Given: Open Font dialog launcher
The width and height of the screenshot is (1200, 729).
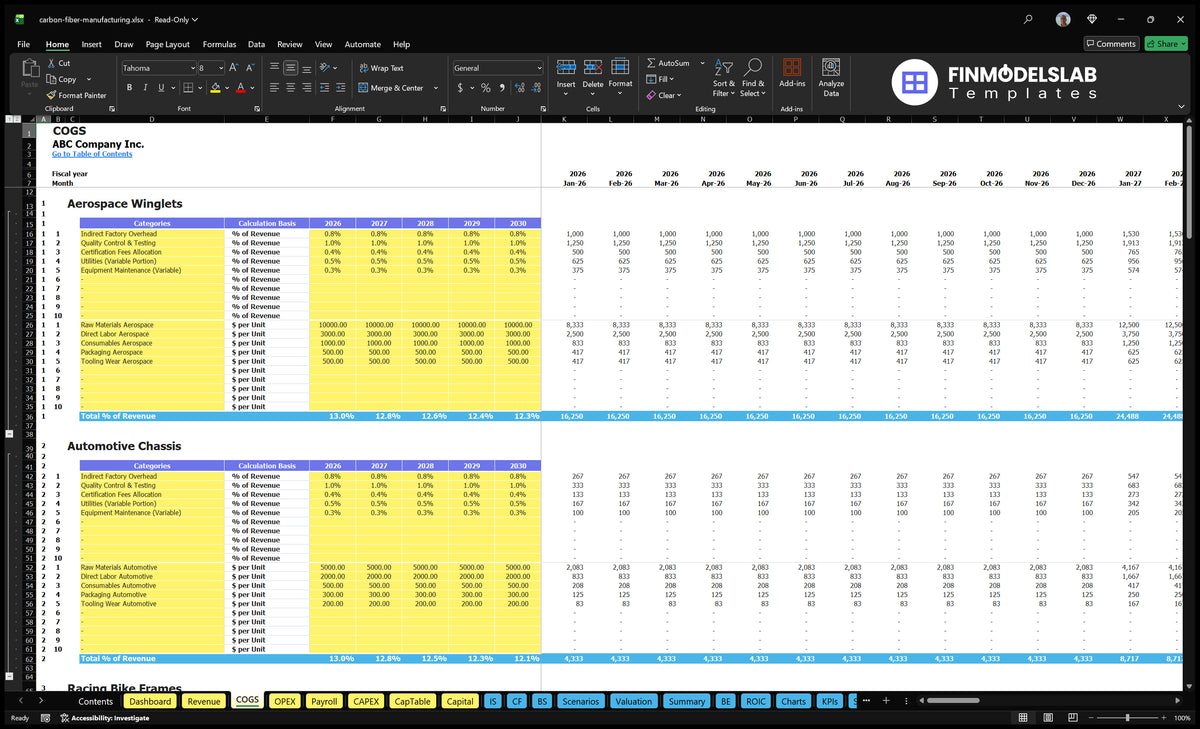Looking at the screenshot, I should click(x=256, y=108).
